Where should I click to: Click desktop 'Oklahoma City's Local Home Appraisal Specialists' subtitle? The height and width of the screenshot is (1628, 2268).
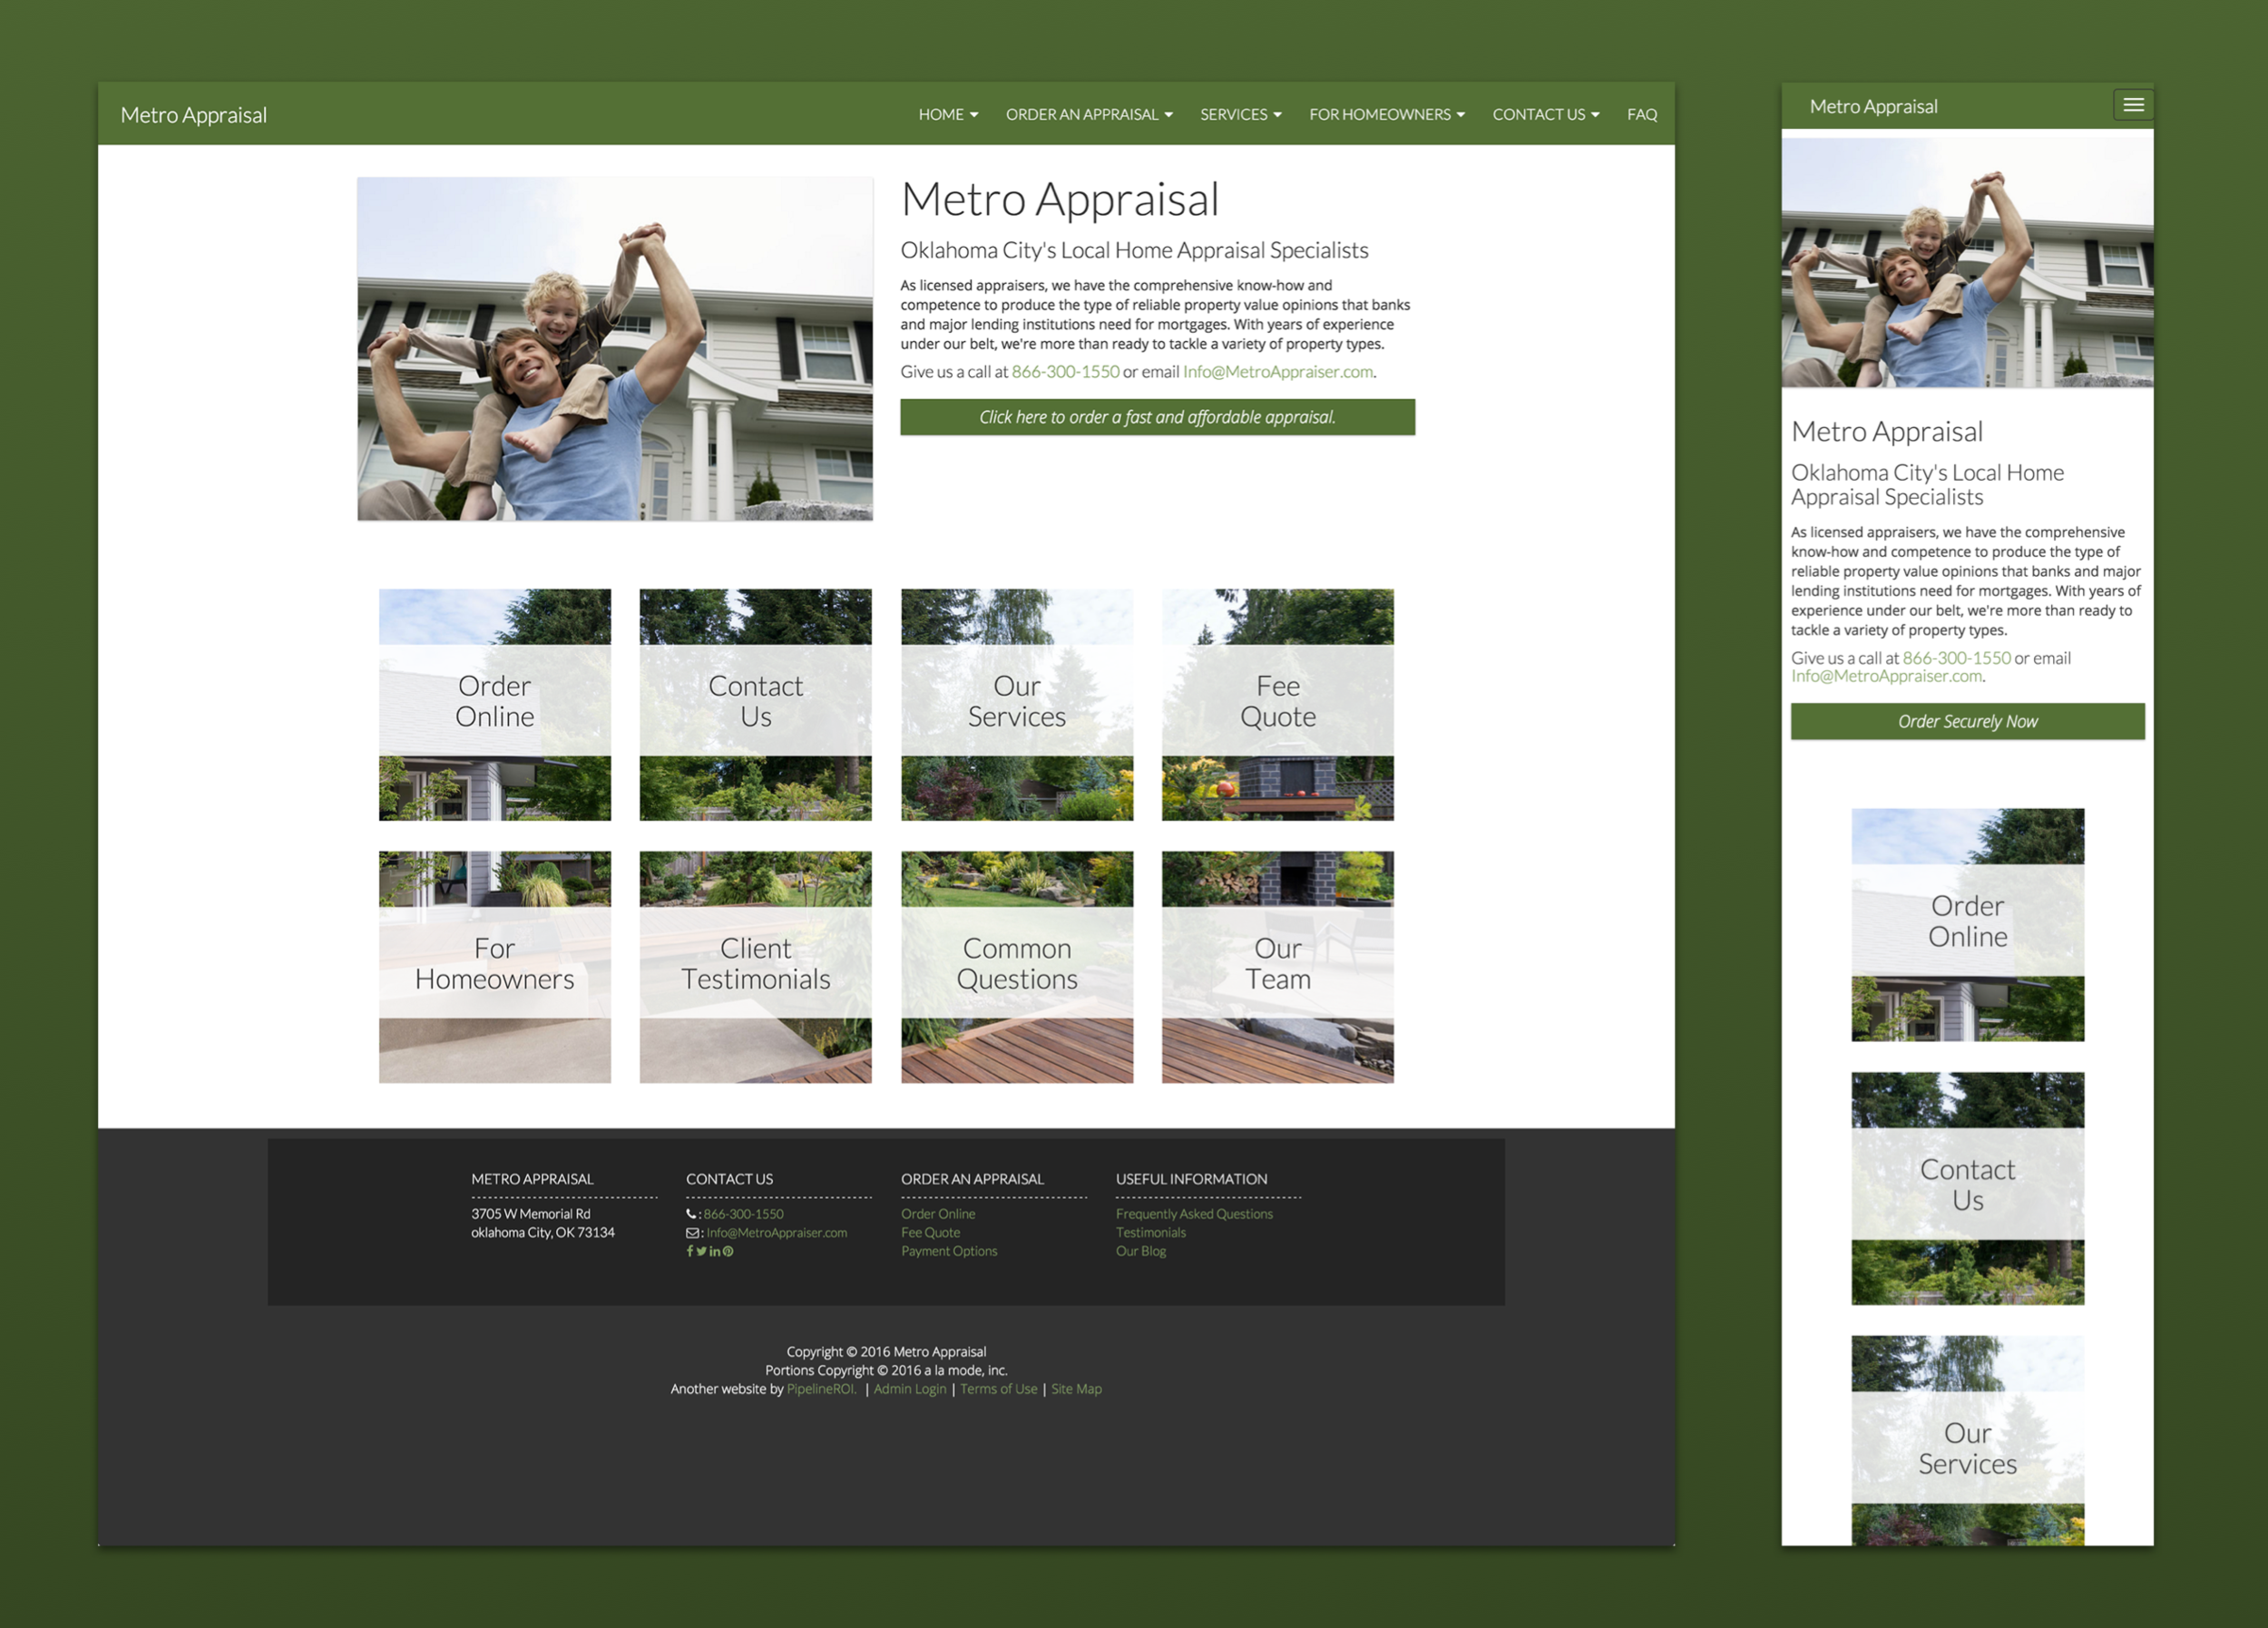pos(1134,250)
